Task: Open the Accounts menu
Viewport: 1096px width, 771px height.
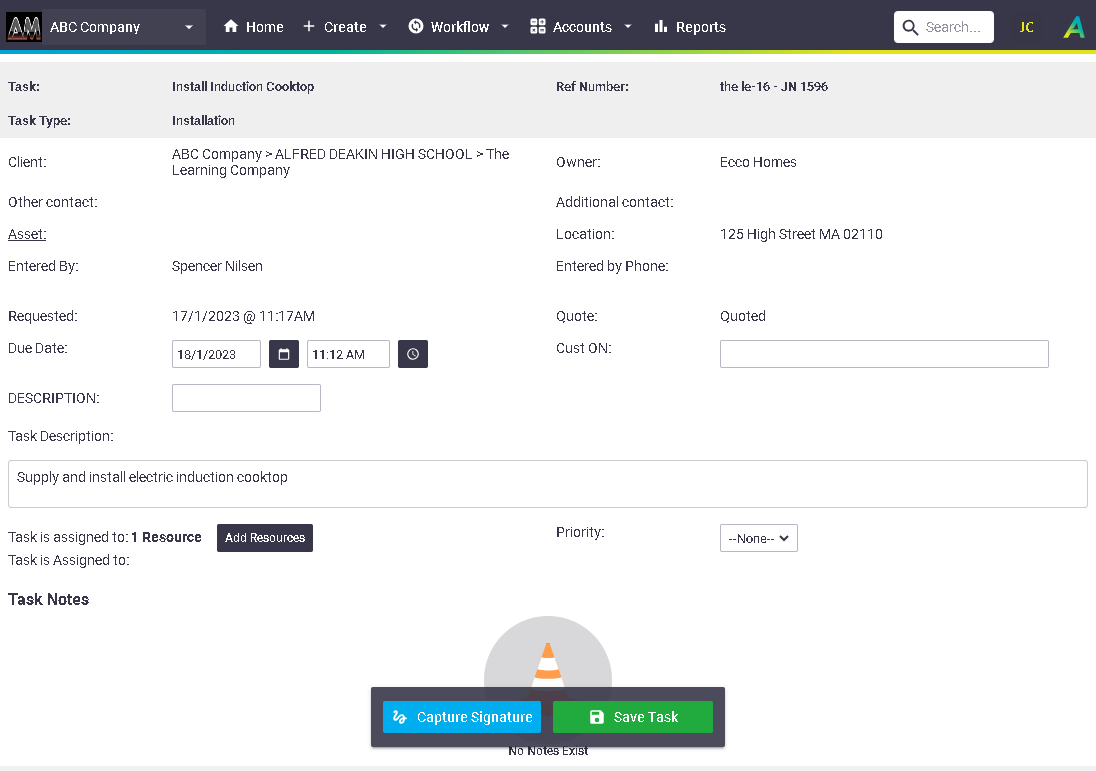Action: [x=581, y=27]
